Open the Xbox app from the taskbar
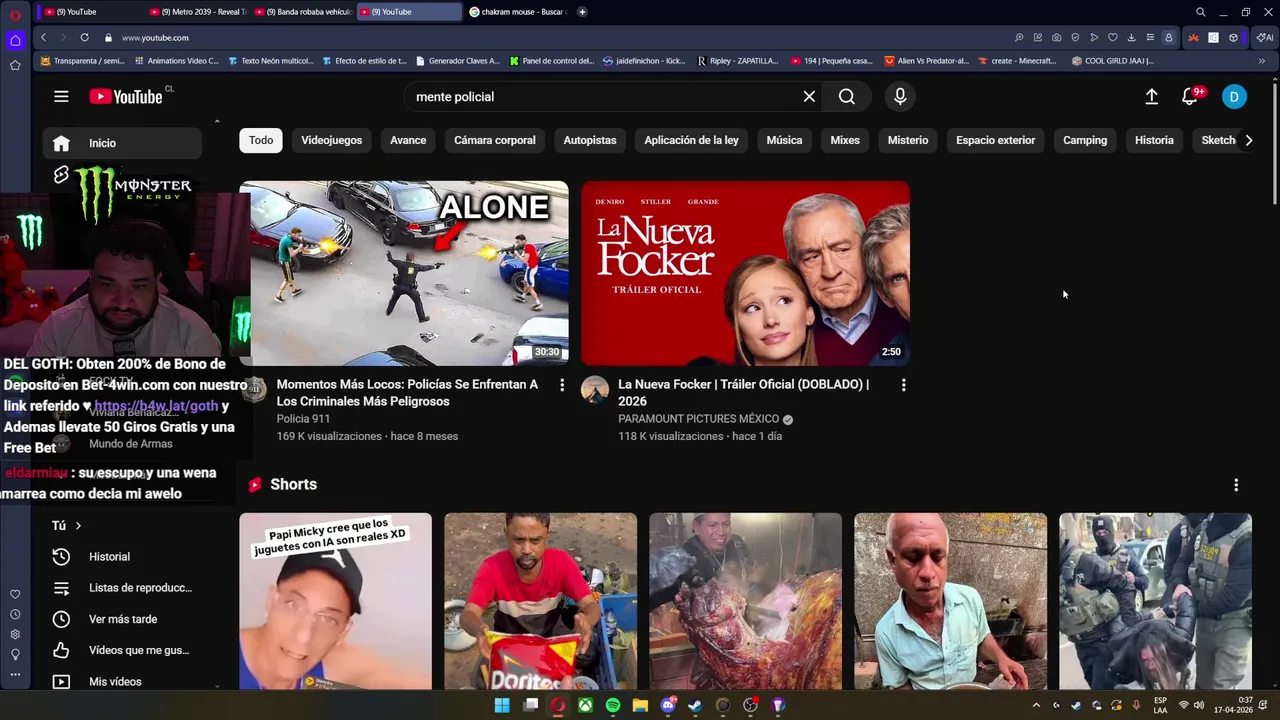1280x720 pixels. pyautogui.click(x=585, y=705)
